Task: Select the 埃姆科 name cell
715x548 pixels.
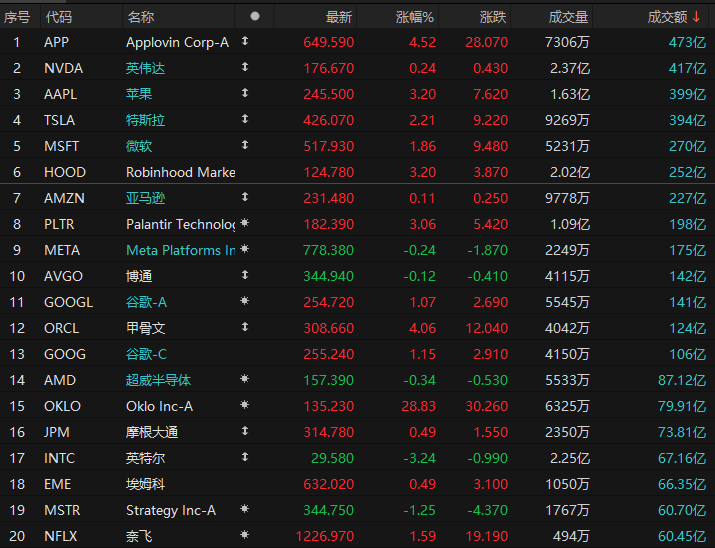Action: point(145,484)
